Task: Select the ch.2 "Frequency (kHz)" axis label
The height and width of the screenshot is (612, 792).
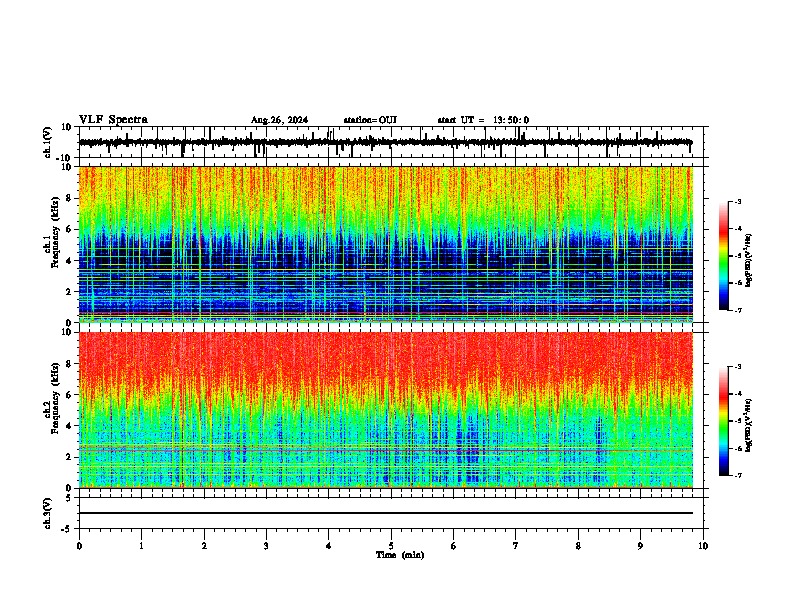Action: pos(56,398)
